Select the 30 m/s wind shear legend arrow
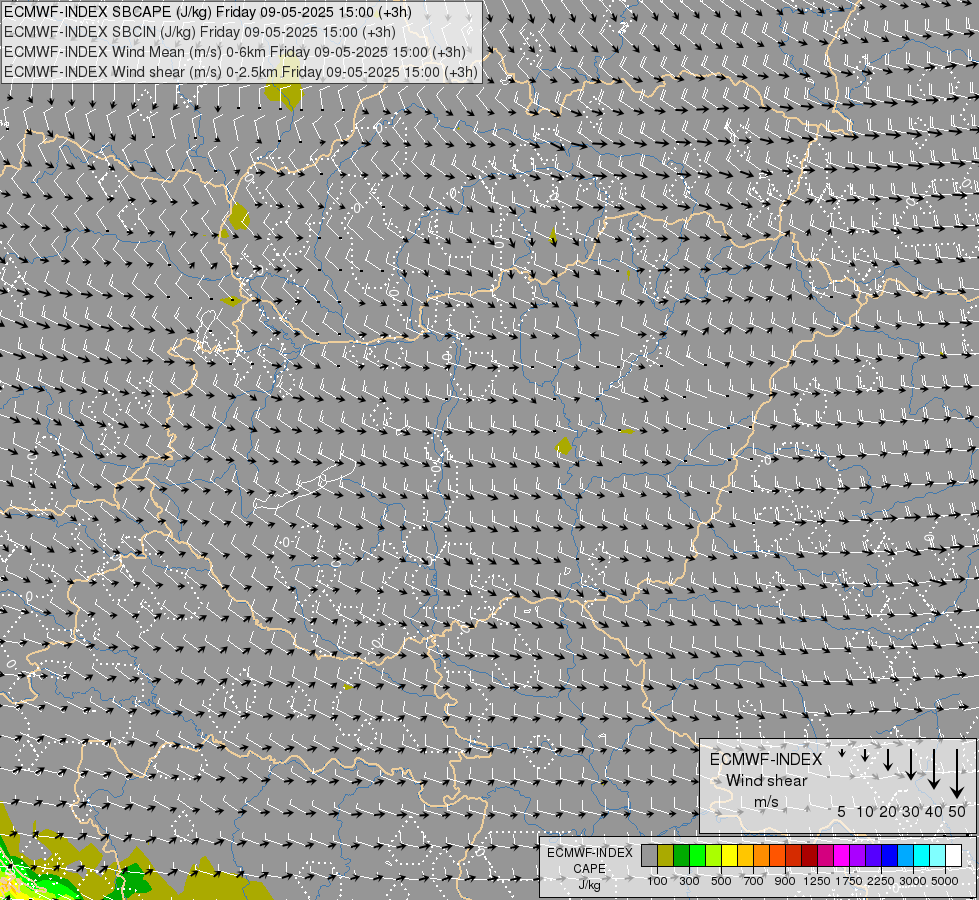Viewport: 979px width, 900px height. point(910,764)
